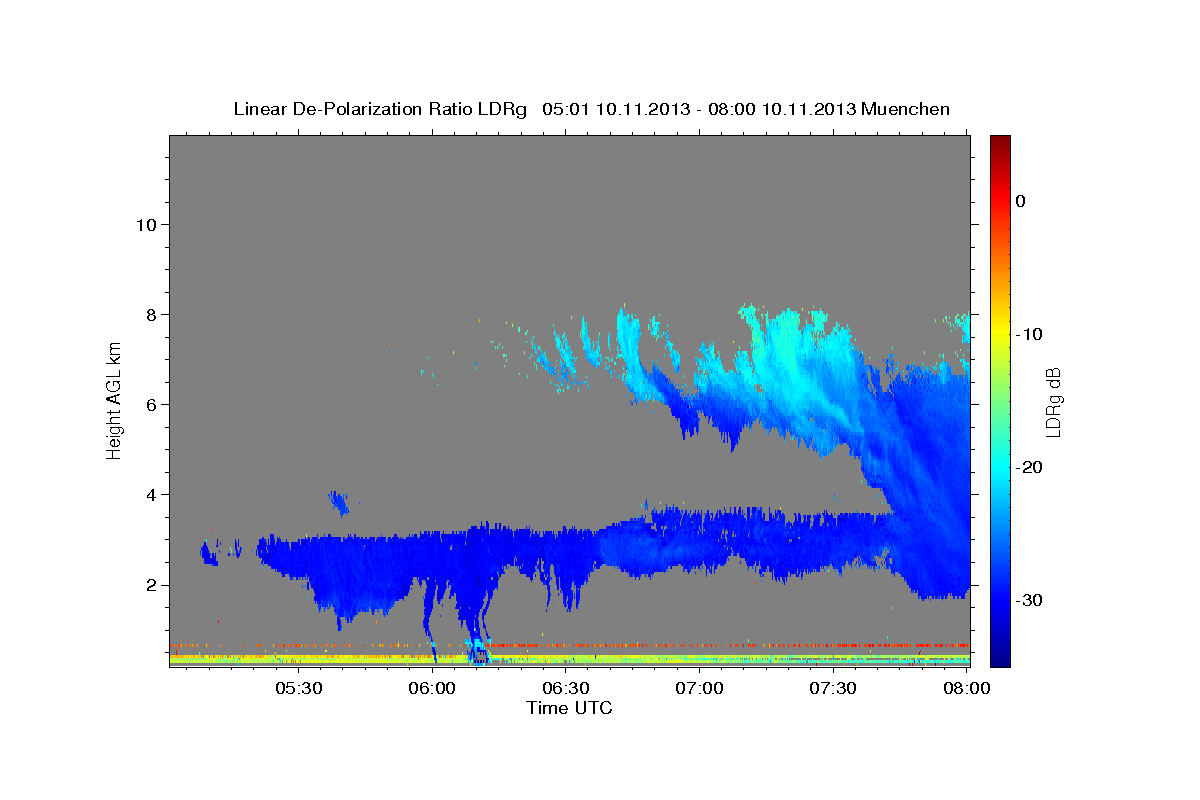Viewport: 1200px width, 800px height.
Task: Click the colorbar value label -10
Action: point(1029,334)
